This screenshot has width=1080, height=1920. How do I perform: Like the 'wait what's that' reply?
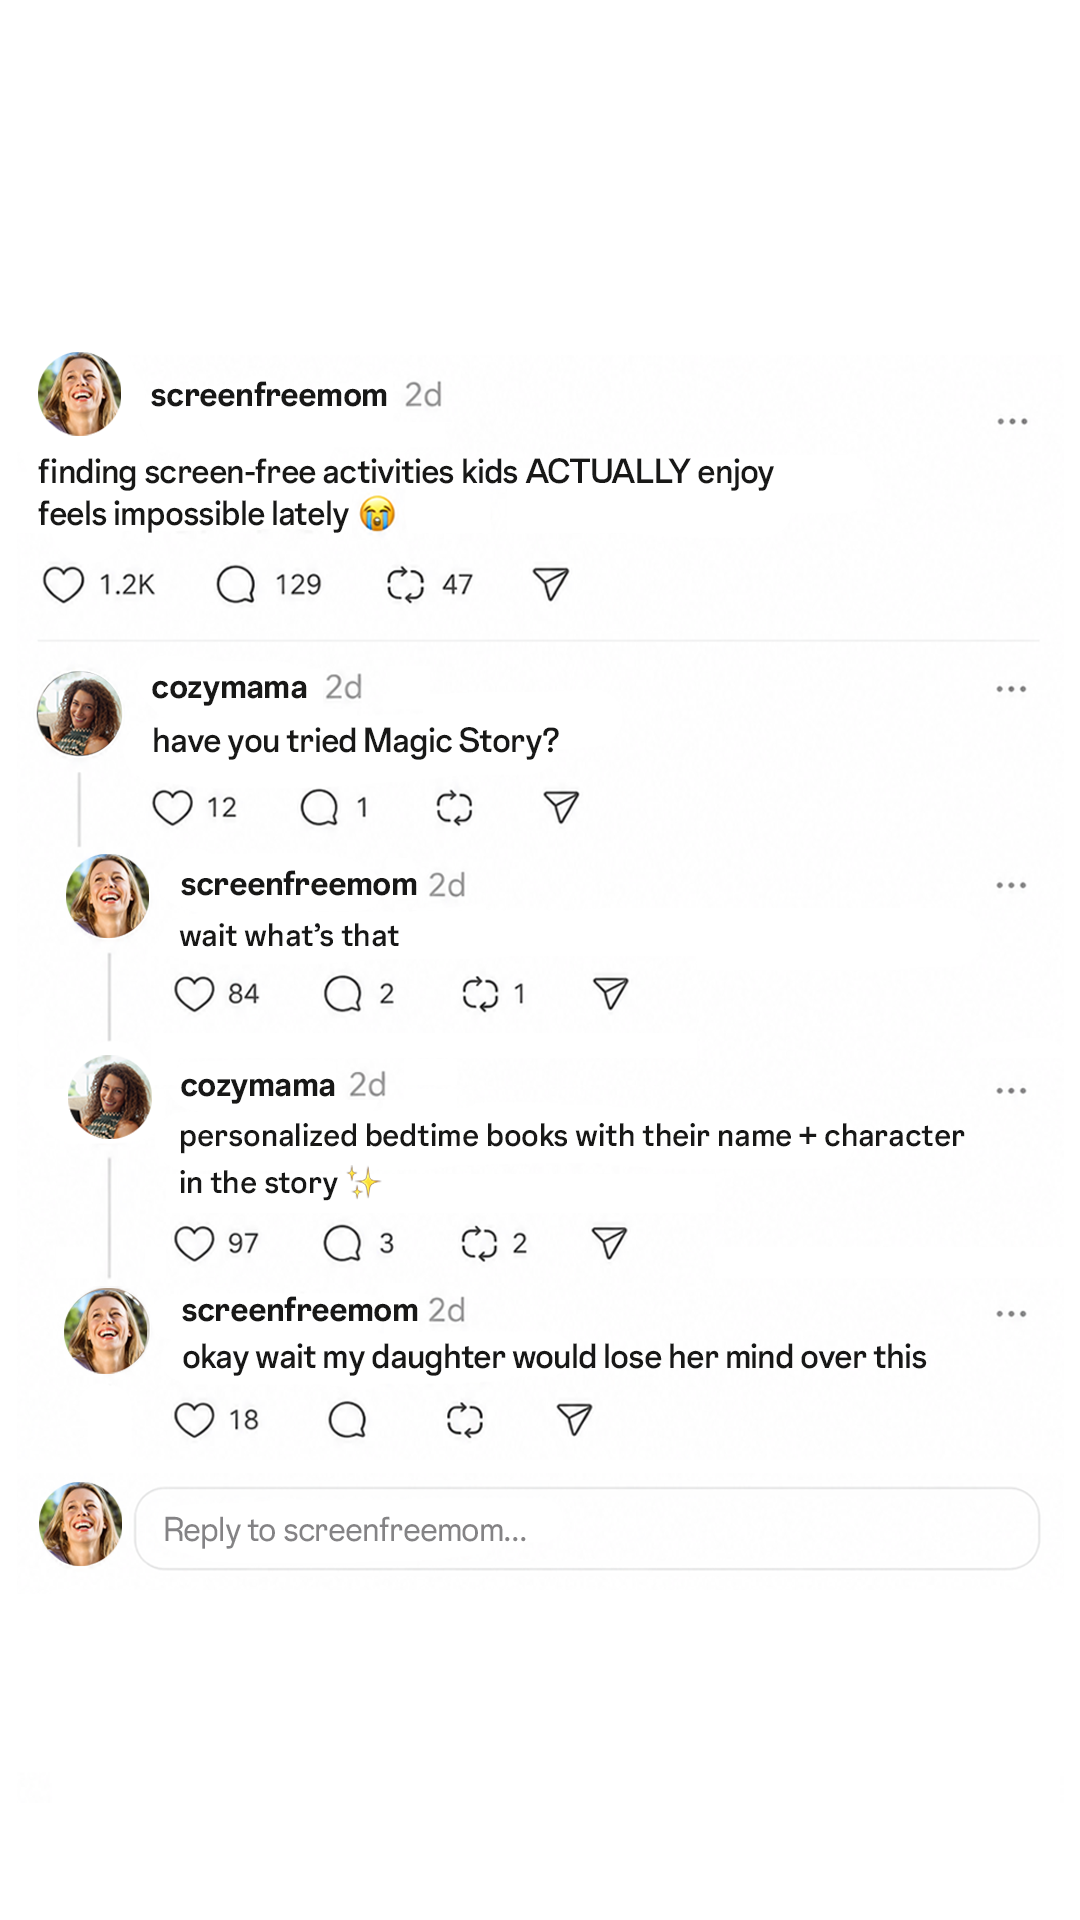194,994
